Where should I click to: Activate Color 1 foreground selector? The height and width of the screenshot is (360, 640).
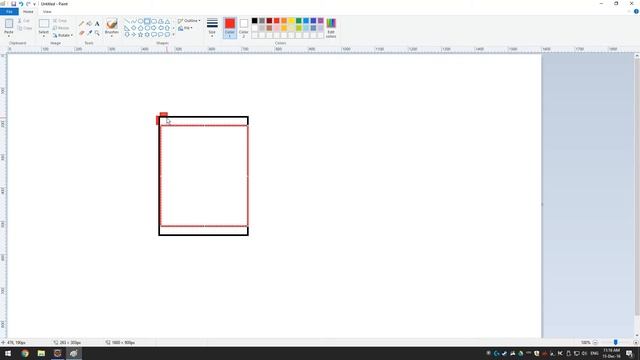(230, 28)
